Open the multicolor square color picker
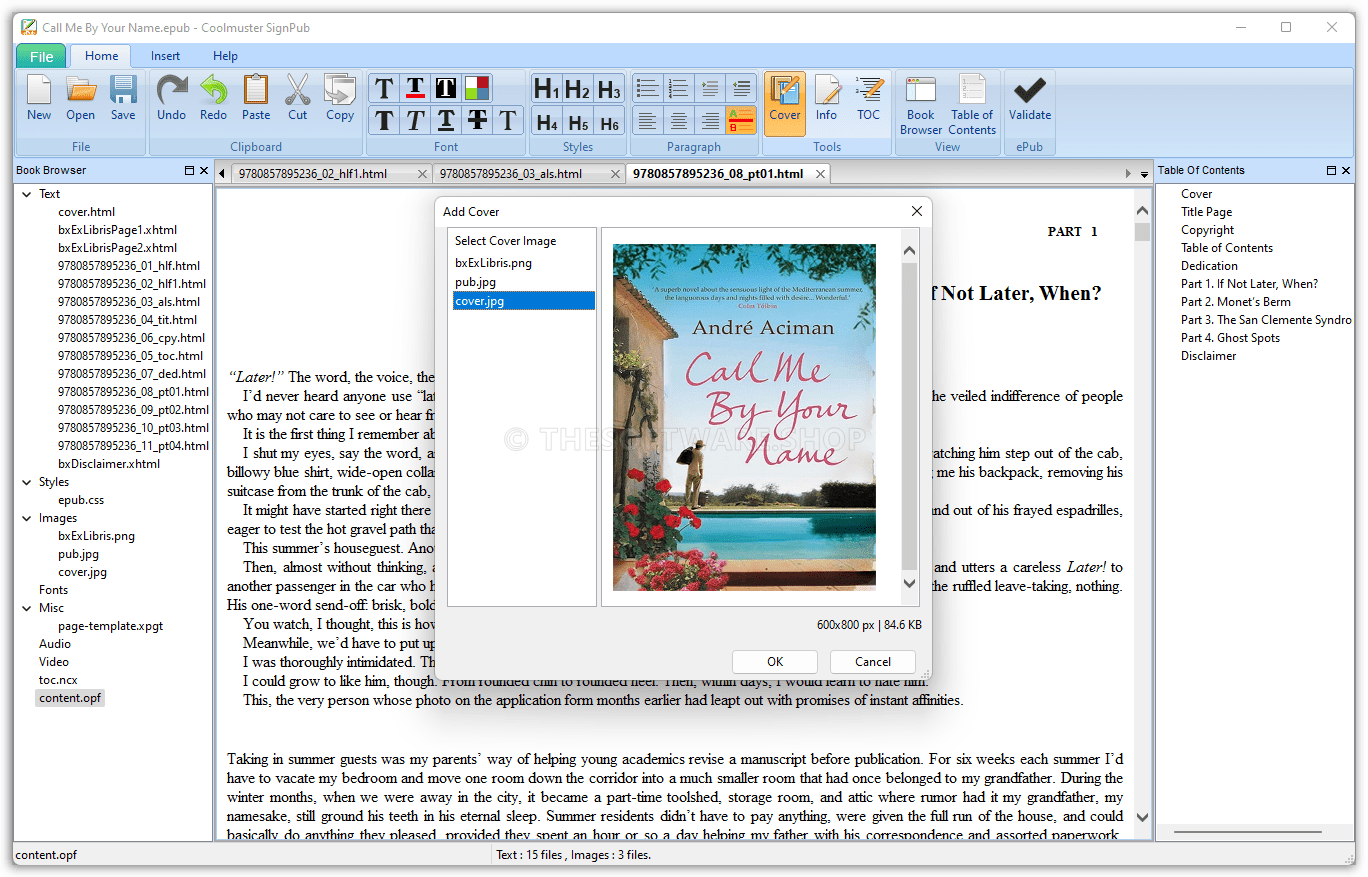Image resolution: width=1368 pixels, height=877 pixels. (477, 88)
